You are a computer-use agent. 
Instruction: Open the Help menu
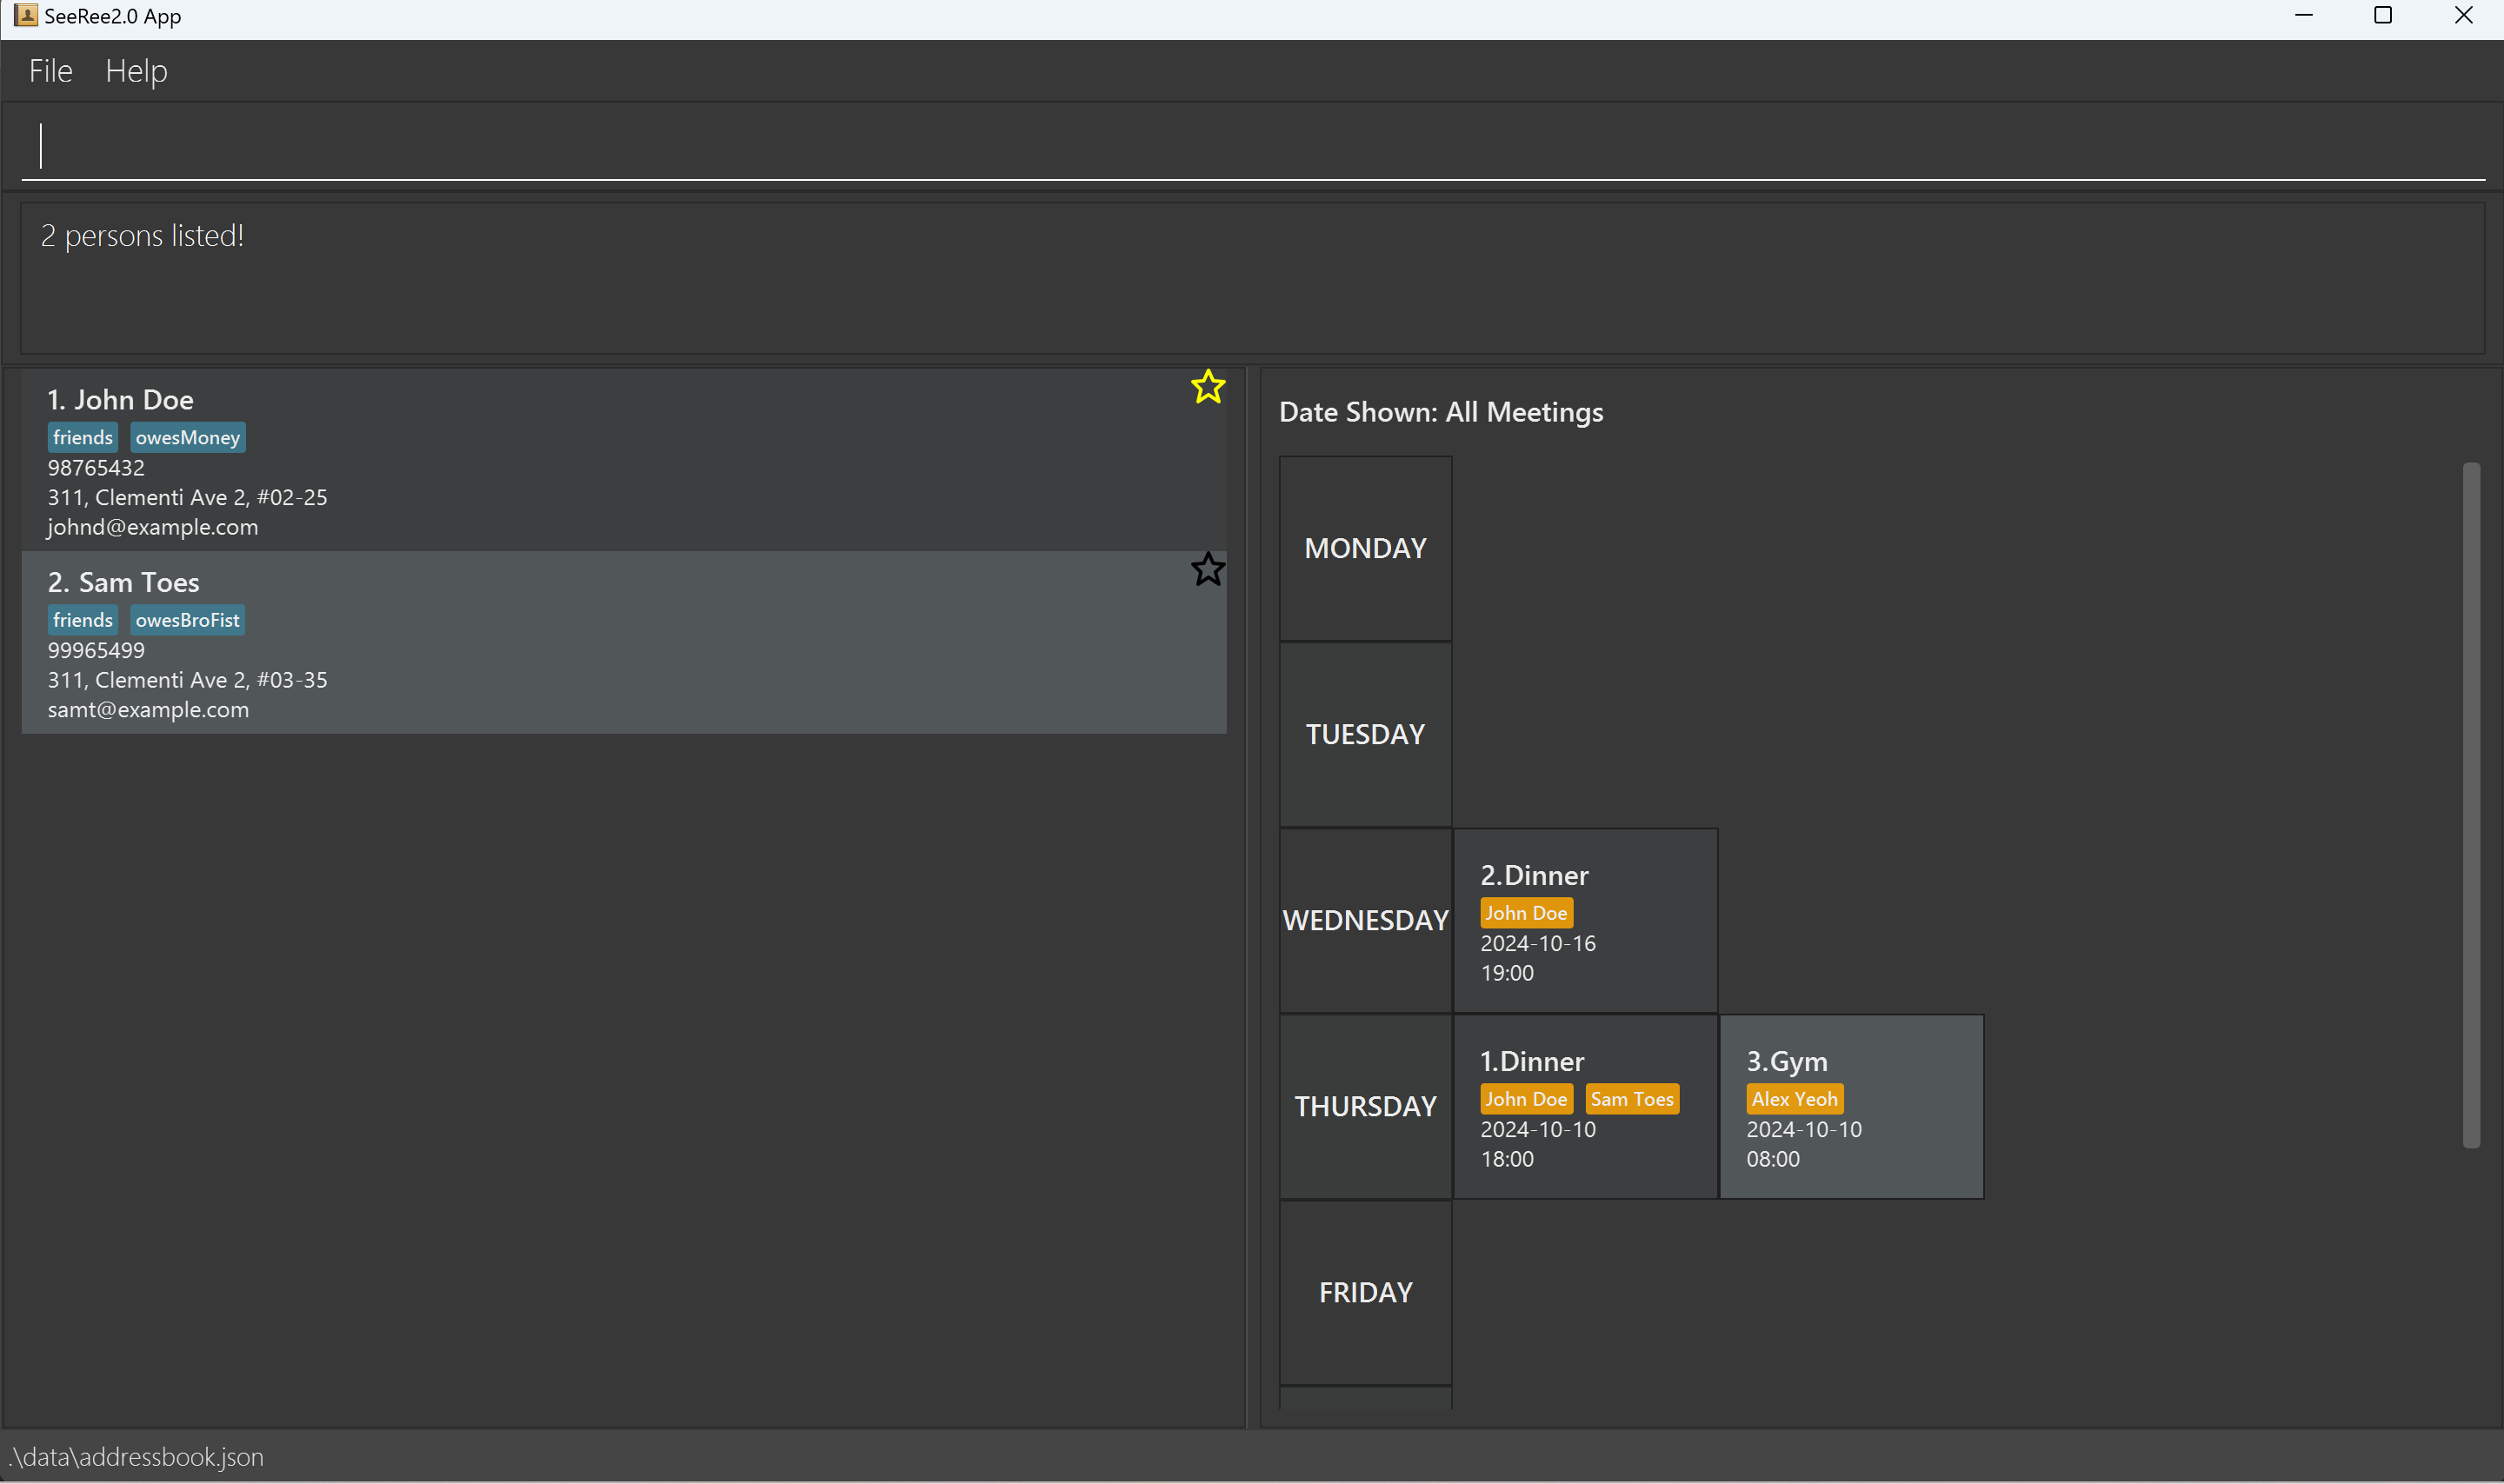point(136,70)
